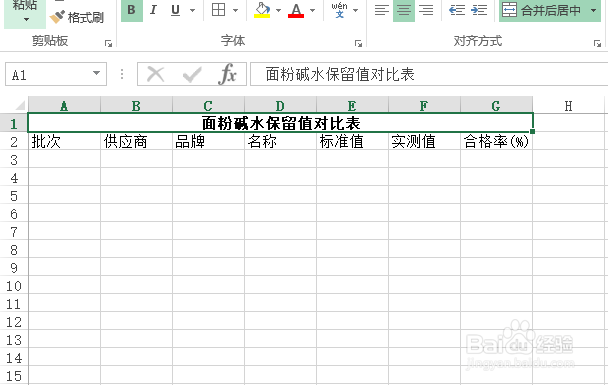Open underline style dropdown arrow
This screenshot has height=385, width=608.
(x=192, y=10)
